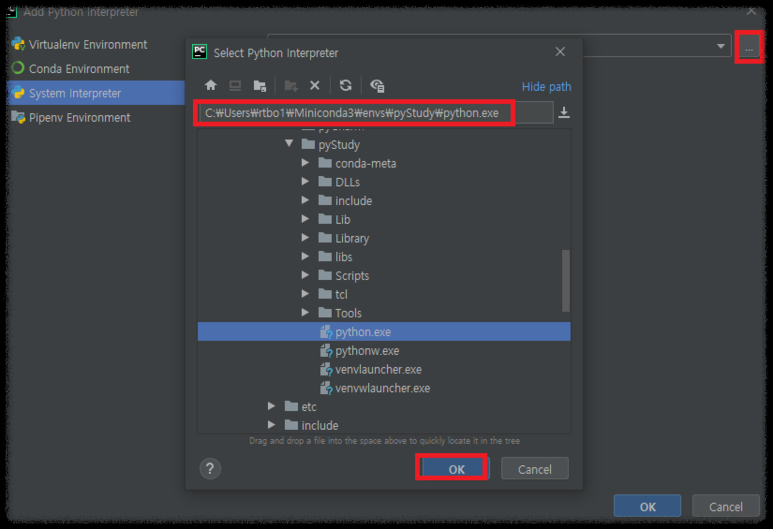Screen dimensions: 773x529
Task: Click the venvwlauncher.exe file icon
Action: (x=326, y=388)
